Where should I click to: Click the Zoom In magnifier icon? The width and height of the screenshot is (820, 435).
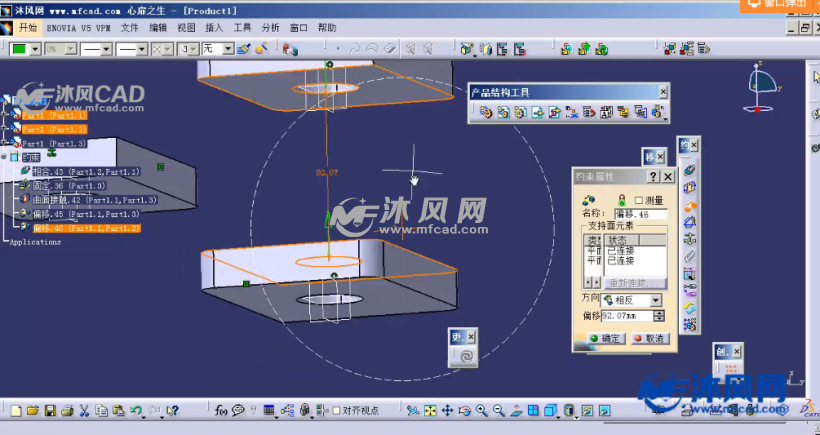click(482, 411)
